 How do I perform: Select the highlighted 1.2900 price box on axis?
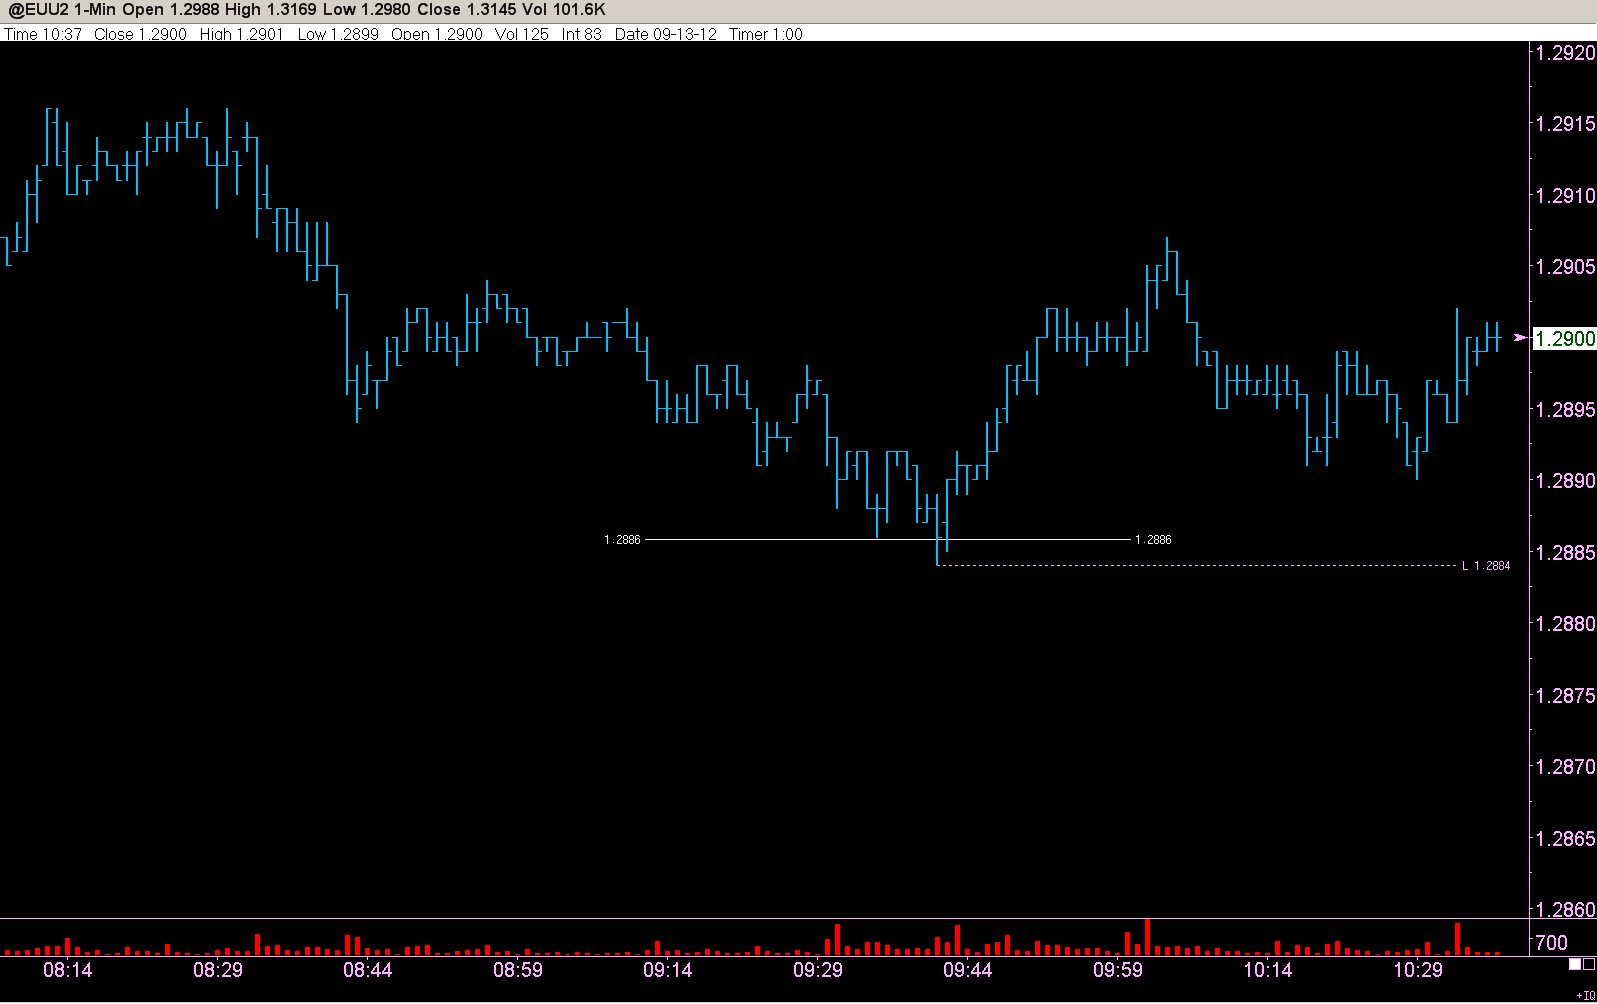pos(1565,338)
